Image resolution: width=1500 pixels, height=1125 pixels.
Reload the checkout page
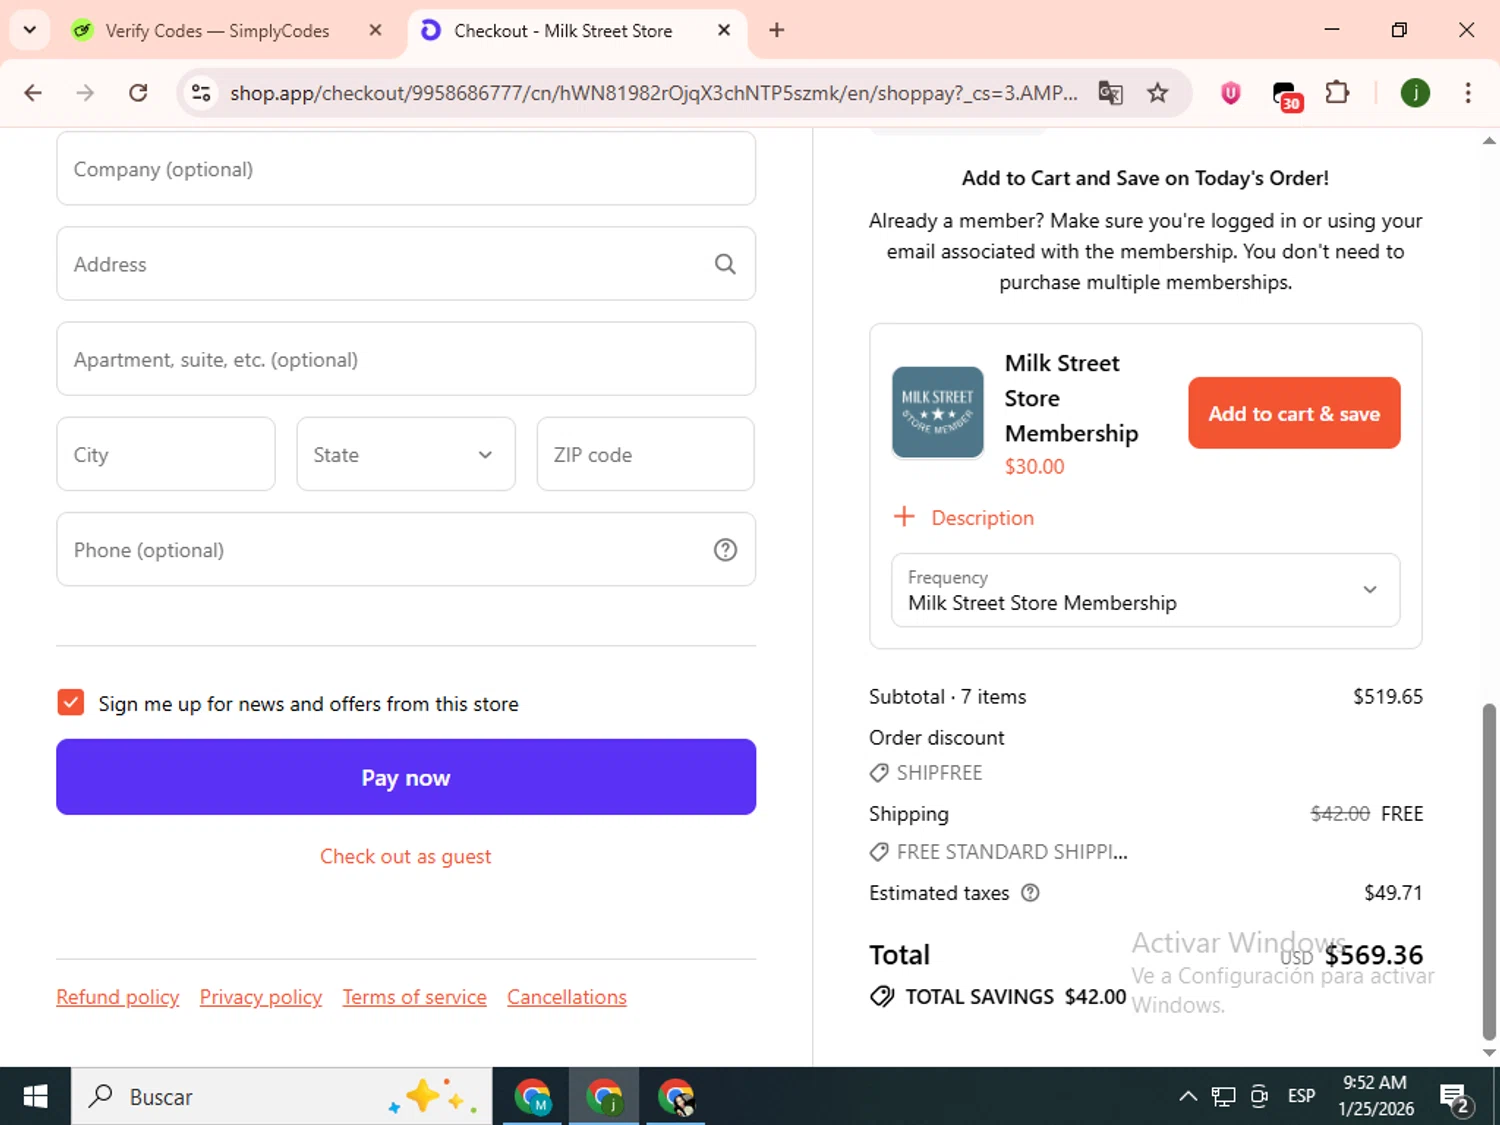click(138, 93)
